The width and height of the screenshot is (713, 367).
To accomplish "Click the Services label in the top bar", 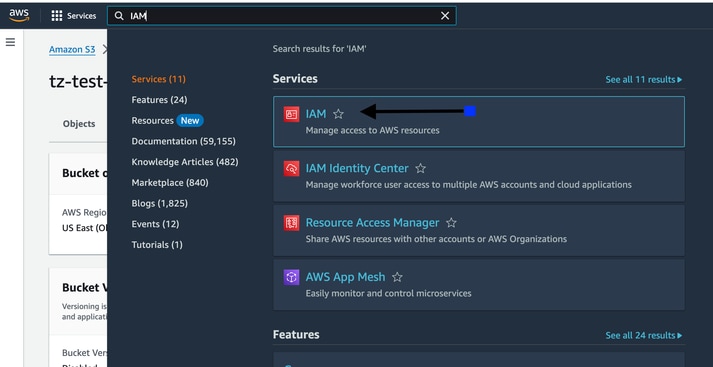I will (81, 16).
